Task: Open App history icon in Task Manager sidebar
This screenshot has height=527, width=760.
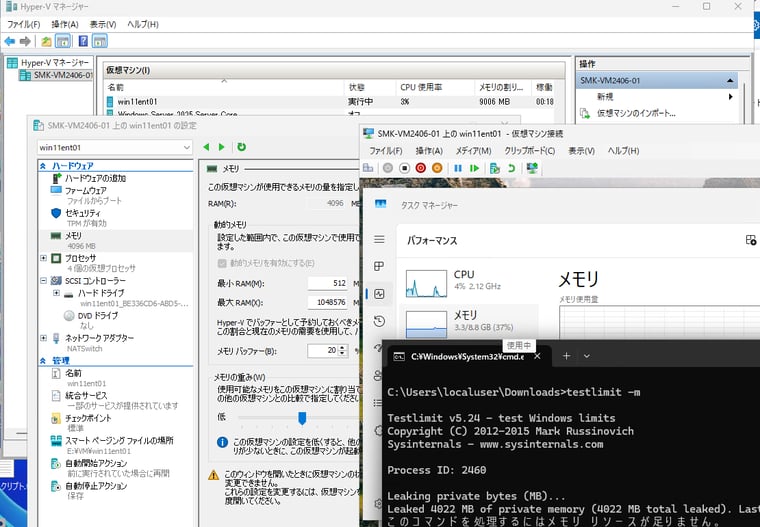Action: (379, 321)
